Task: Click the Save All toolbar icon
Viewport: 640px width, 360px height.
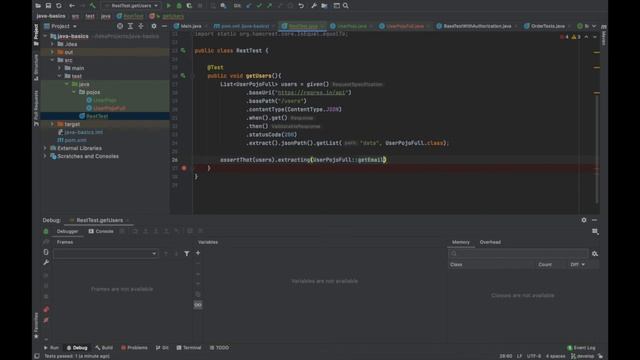Action: click(x=48, y=6)
